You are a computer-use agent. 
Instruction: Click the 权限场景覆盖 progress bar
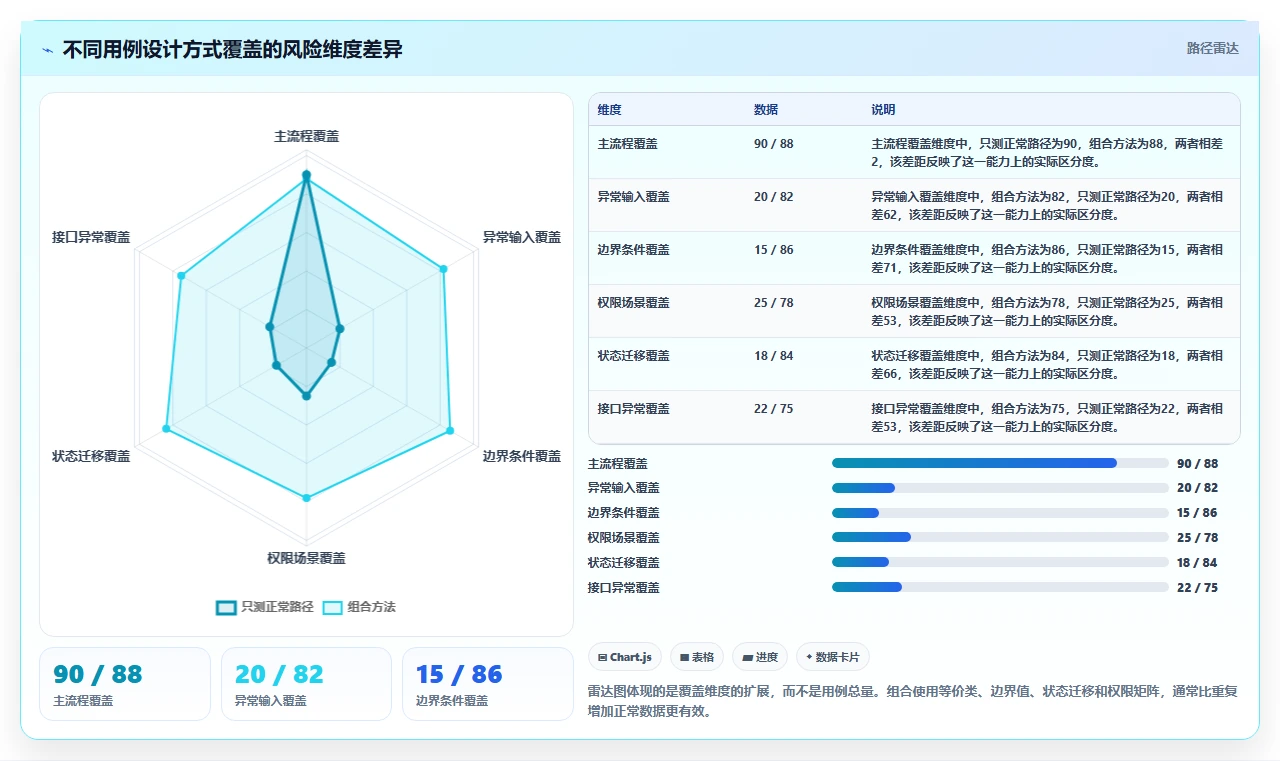pos(1000,537)
